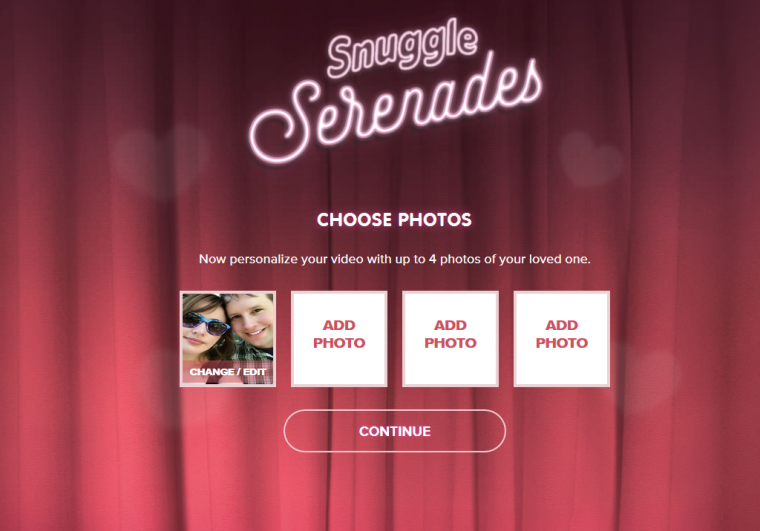Click the uploaded couple photo thumbnail

point(228,339)
